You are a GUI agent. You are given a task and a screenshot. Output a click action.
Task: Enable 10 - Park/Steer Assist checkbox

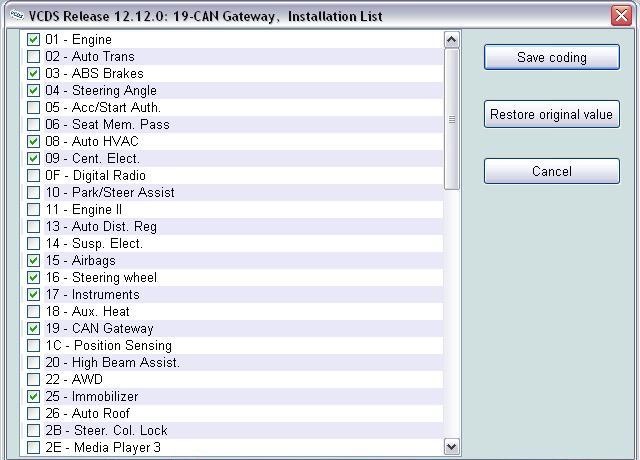pos(33,193)
